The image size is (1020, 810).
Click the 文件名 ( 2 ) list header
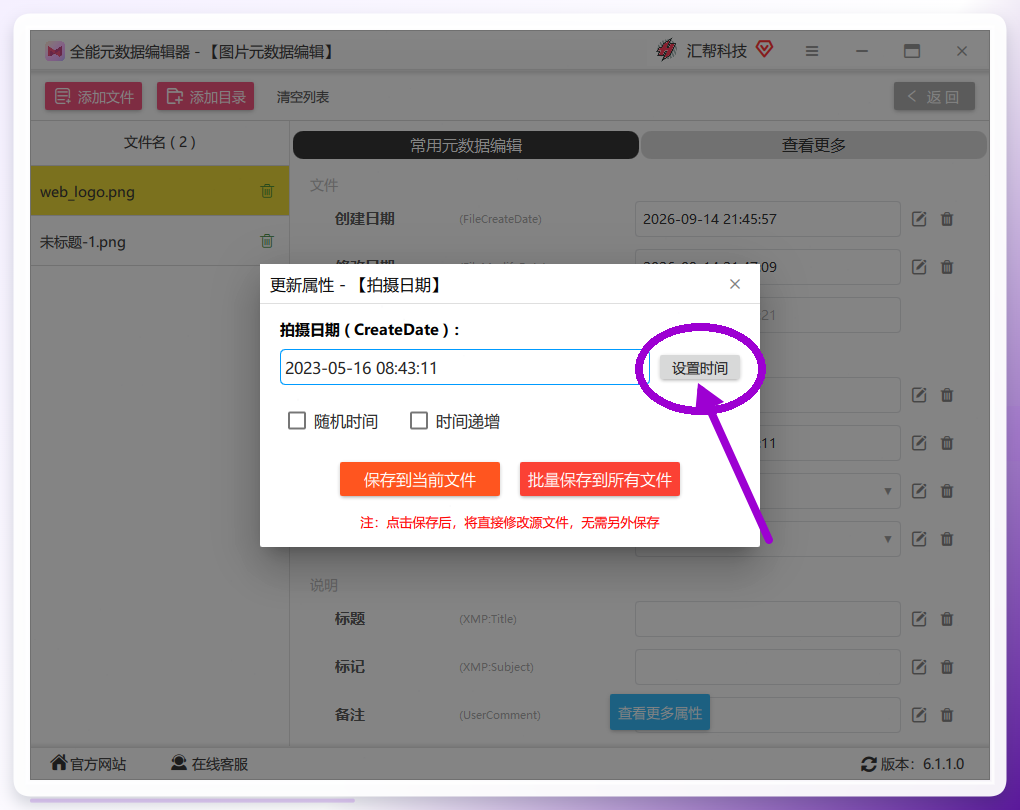pyautogui.click(x=160, y=142)
